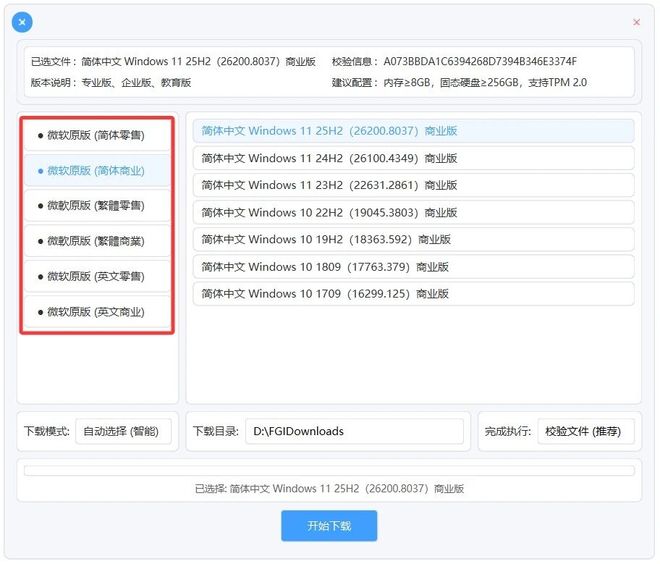Click the blue round logo icon top-left
The height and width of the screenshot is (564, 660).
click(x=21, y=22)
